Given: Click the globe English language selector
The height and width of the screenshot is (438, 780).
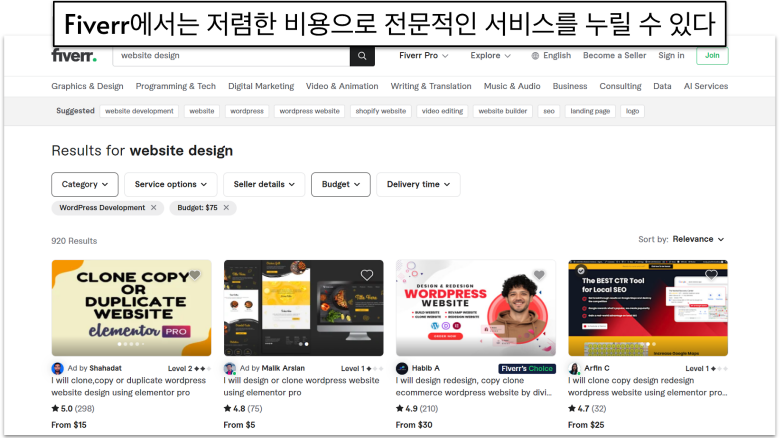Looking at the screenshot, I should click(x=551, y=56).
